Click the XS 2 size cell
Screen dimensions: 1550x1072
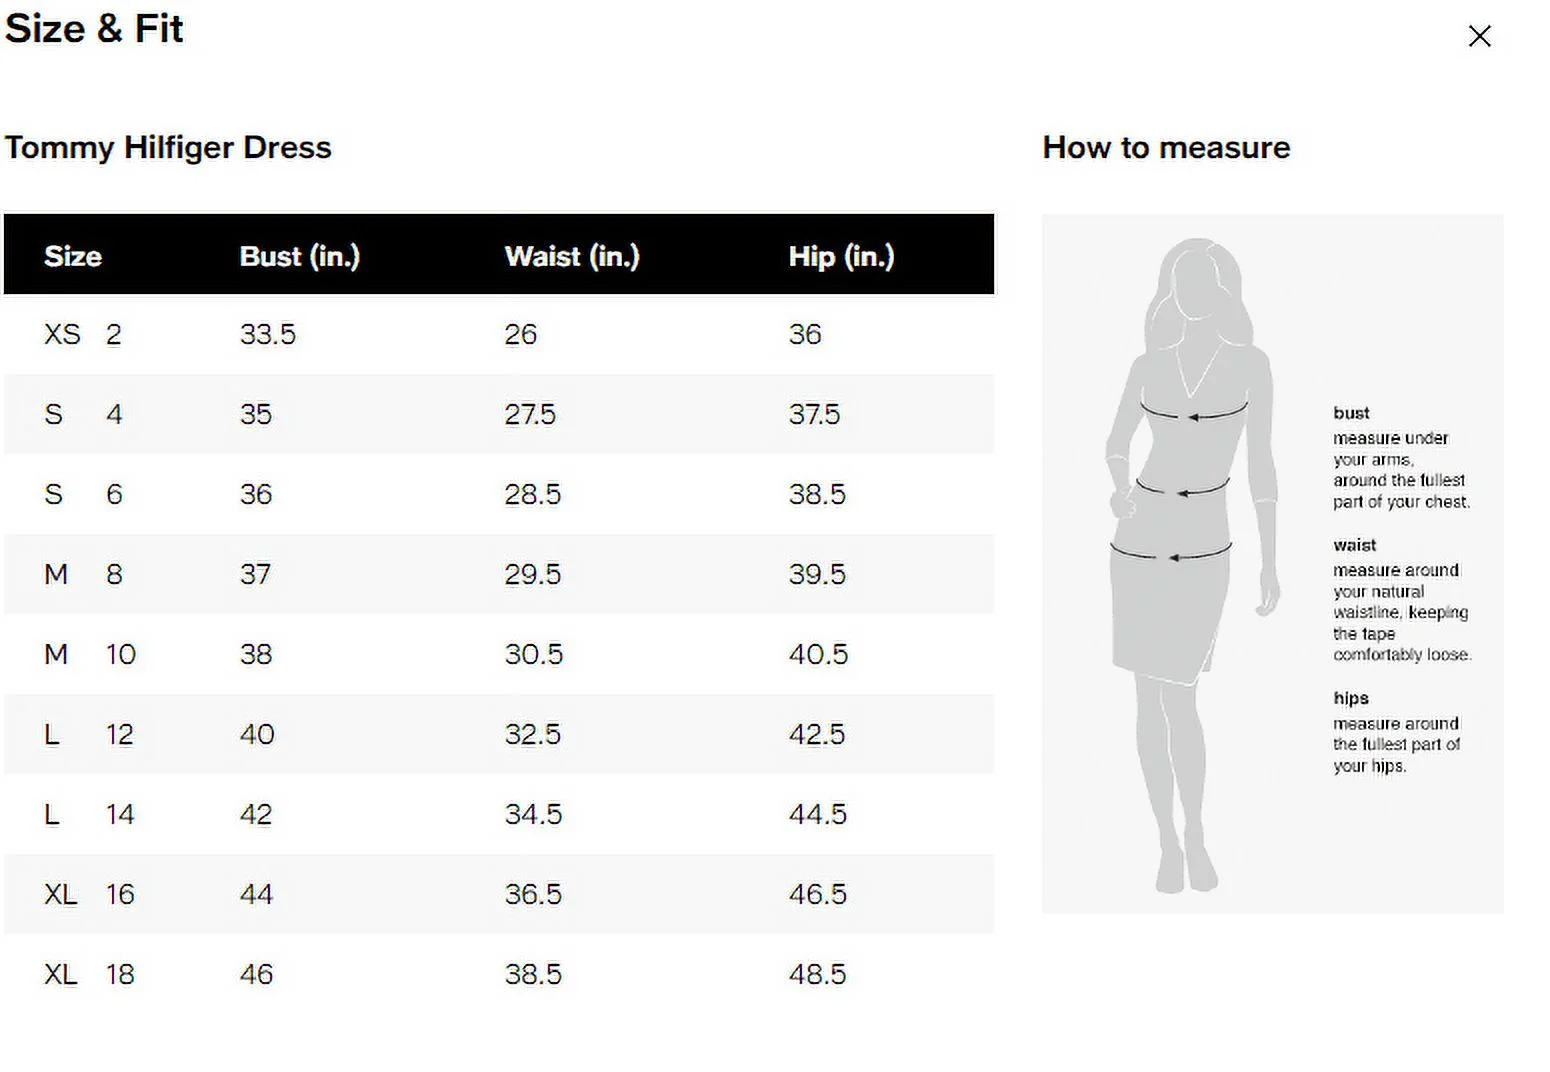click(82, 334)
